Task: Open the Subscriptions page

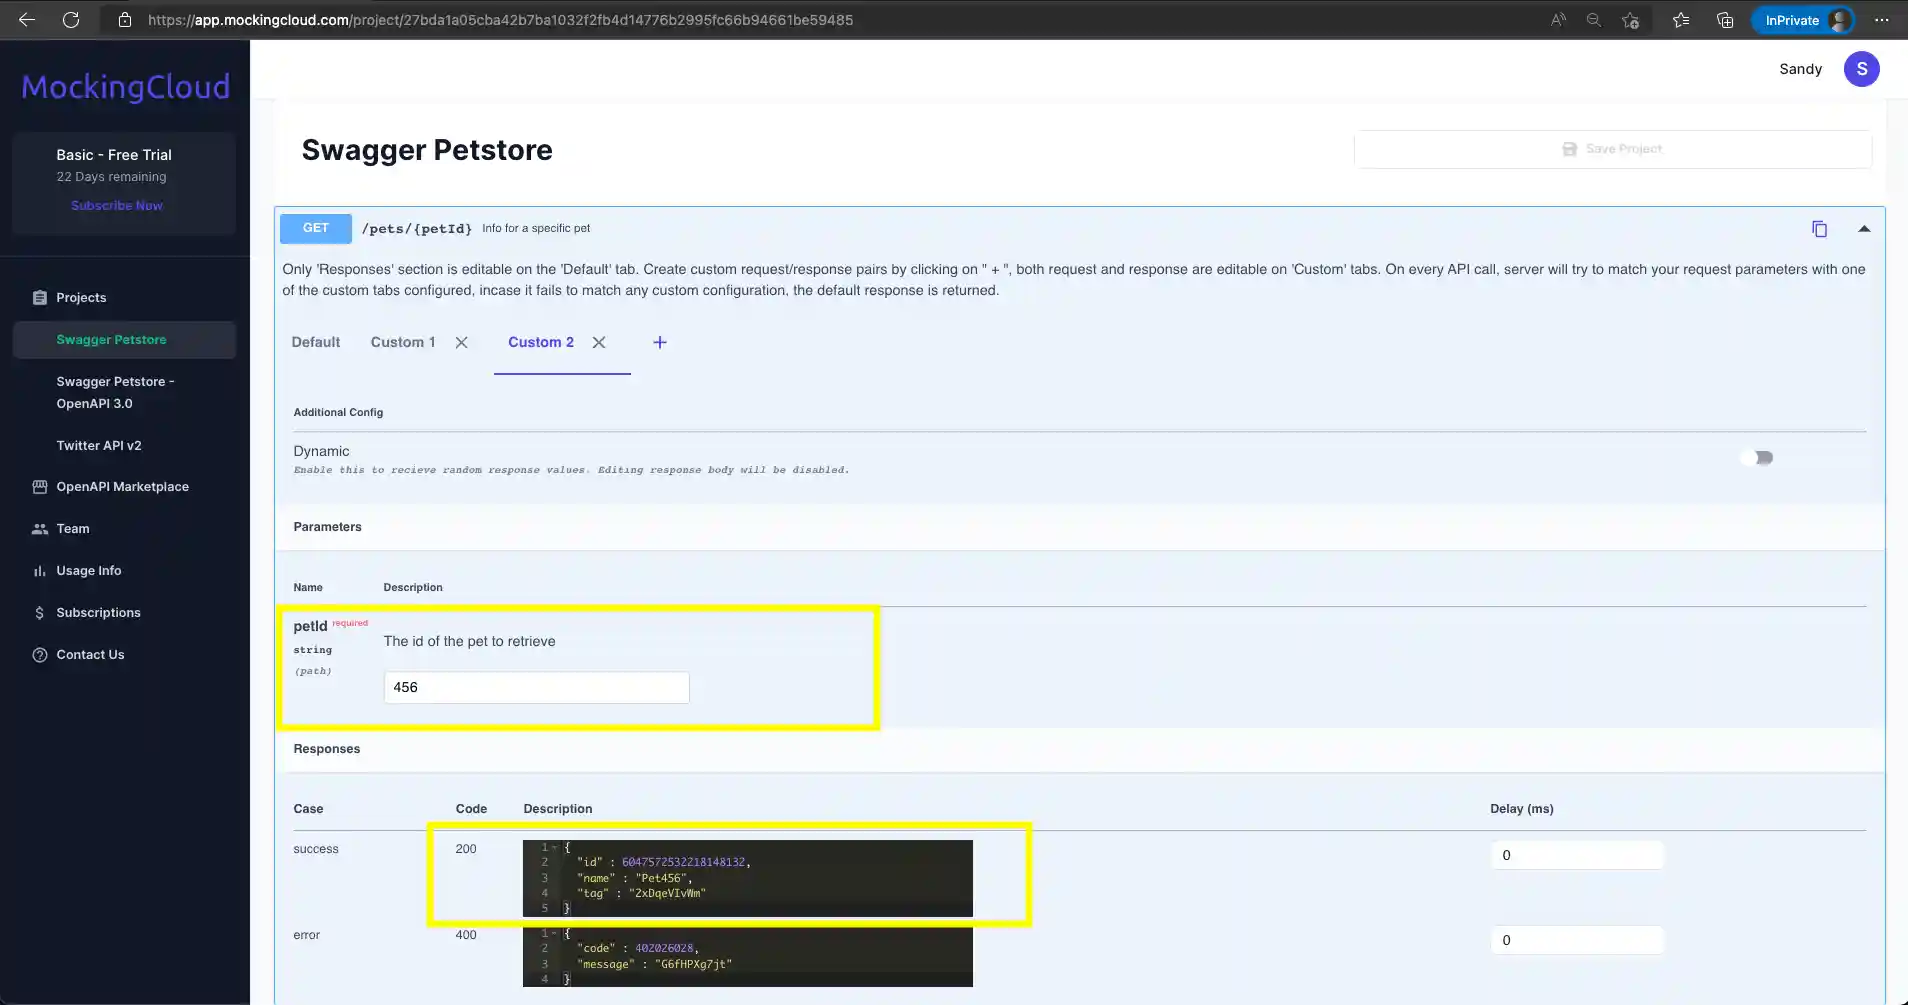Action: tap(98, 612)
